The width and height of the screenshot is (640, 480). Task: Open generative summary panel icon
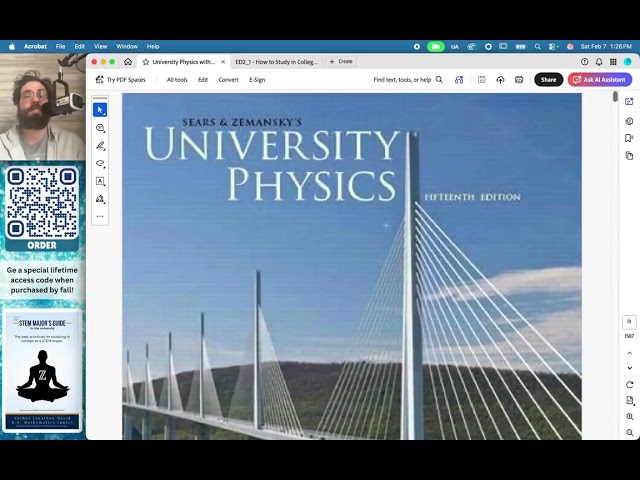(629, 121)
